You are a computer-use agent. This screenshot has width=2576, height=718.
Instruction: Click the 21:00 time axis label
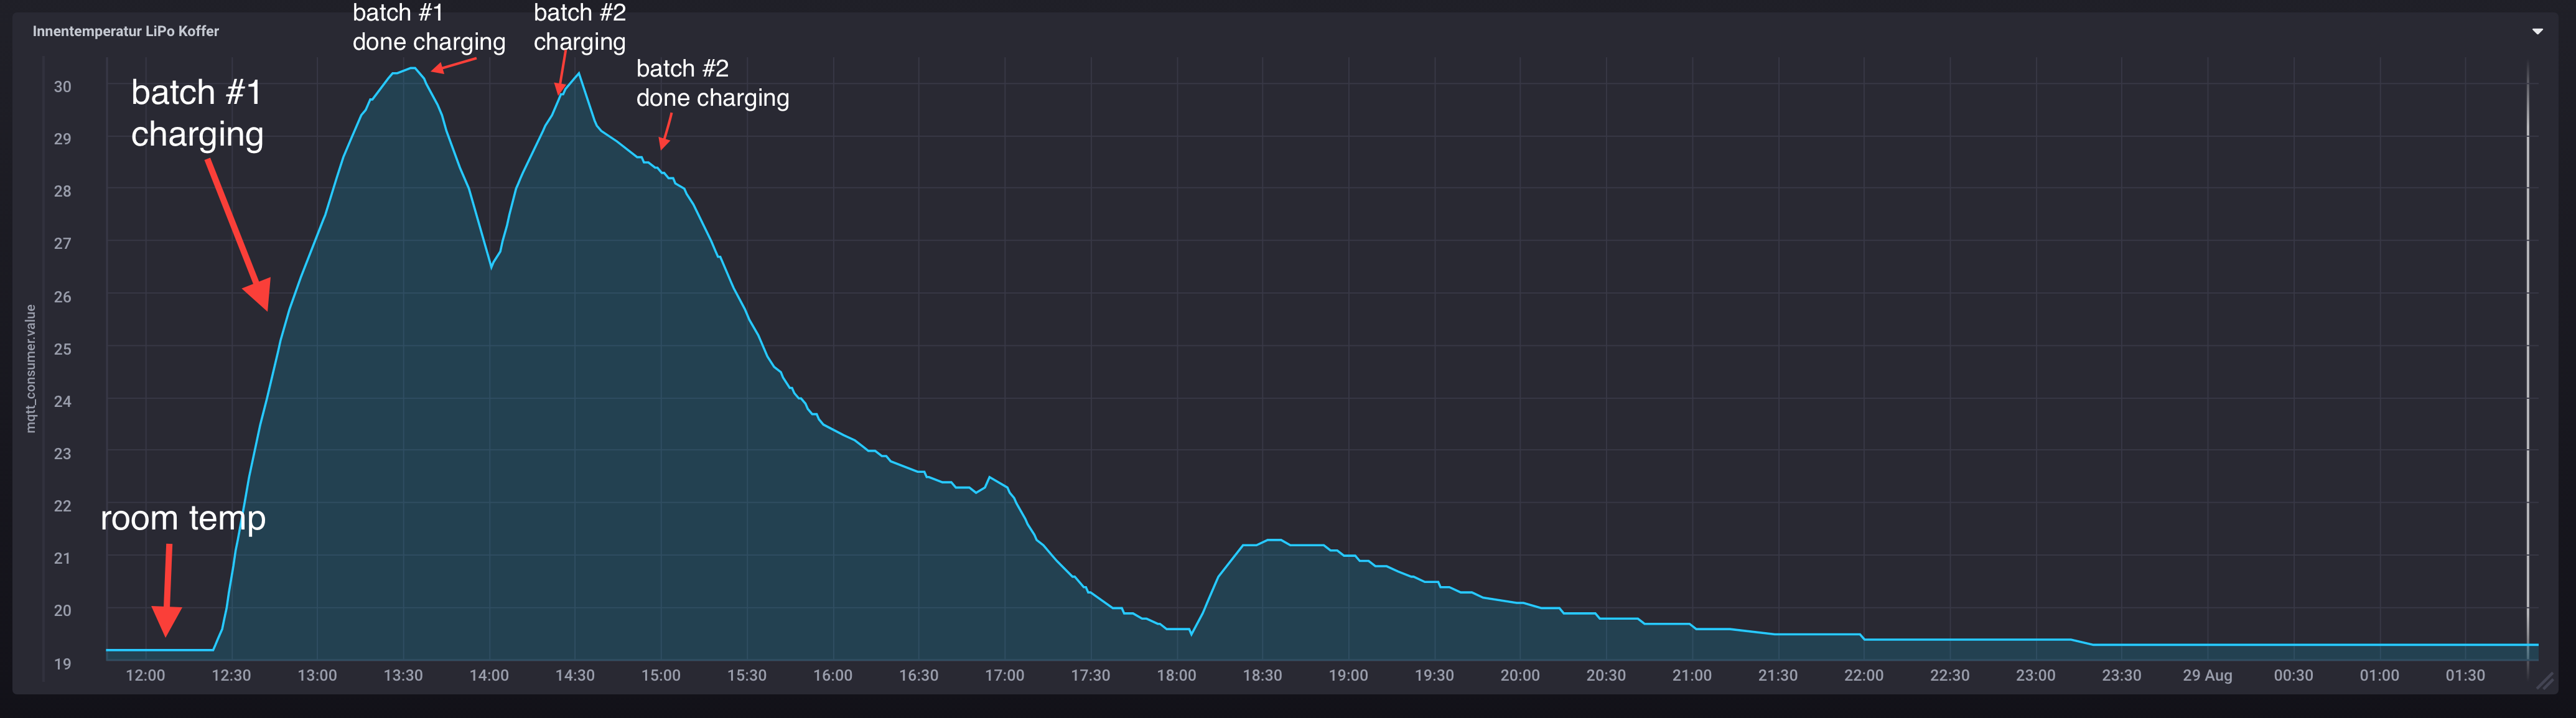pos(1692,675)
